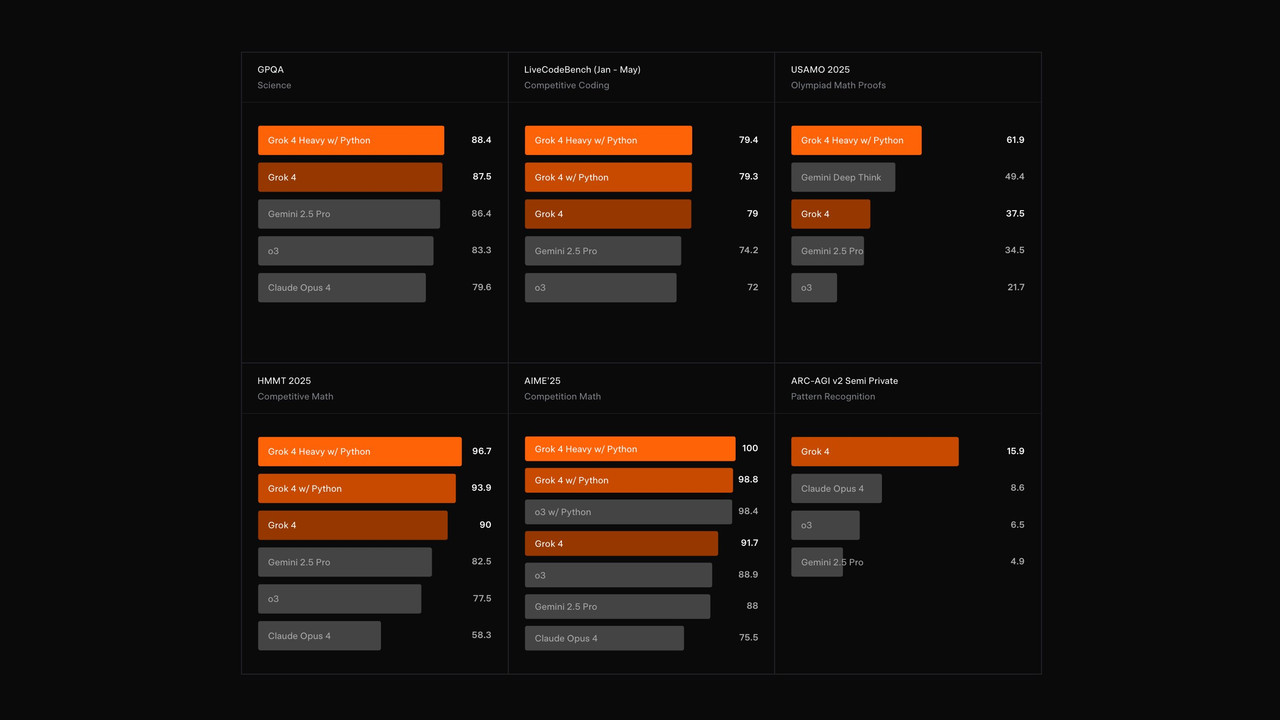Select Claude Opus 4 bar in ARC-AGI
The height and width of the screenshot is (720, 1280).
tap(836, 489)
